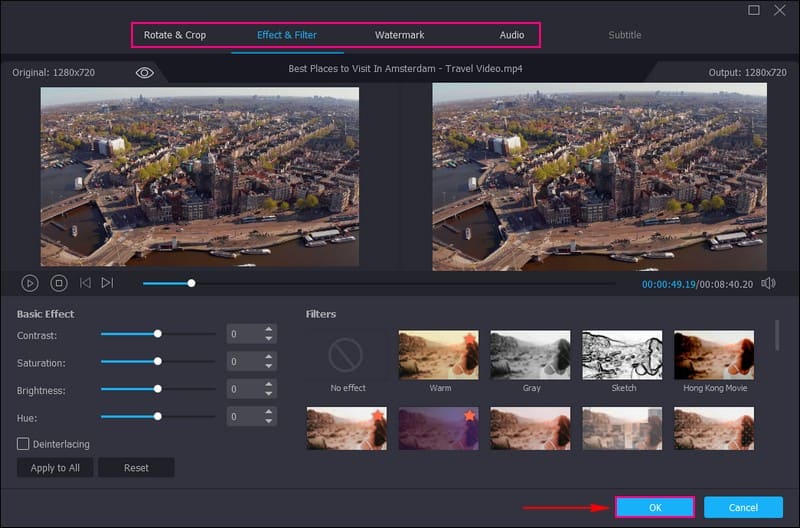
Task: Toggle the preview eye icon
Action: coord(145,73)
